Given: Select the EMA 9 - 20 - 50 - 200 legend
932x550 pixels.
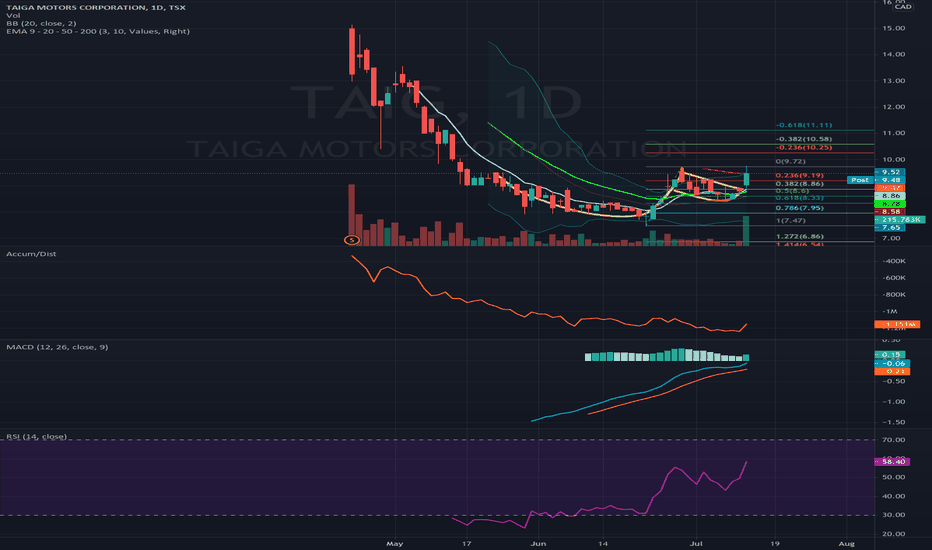Looking at the screenshot, I should click(98, 31).
